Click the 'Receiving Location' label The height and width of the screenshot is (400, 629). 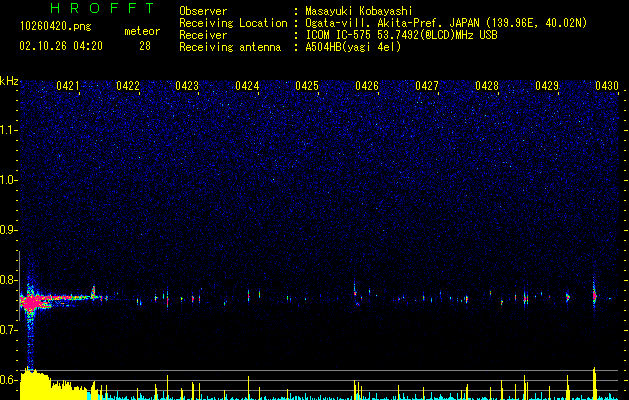[x=233, y=23]
